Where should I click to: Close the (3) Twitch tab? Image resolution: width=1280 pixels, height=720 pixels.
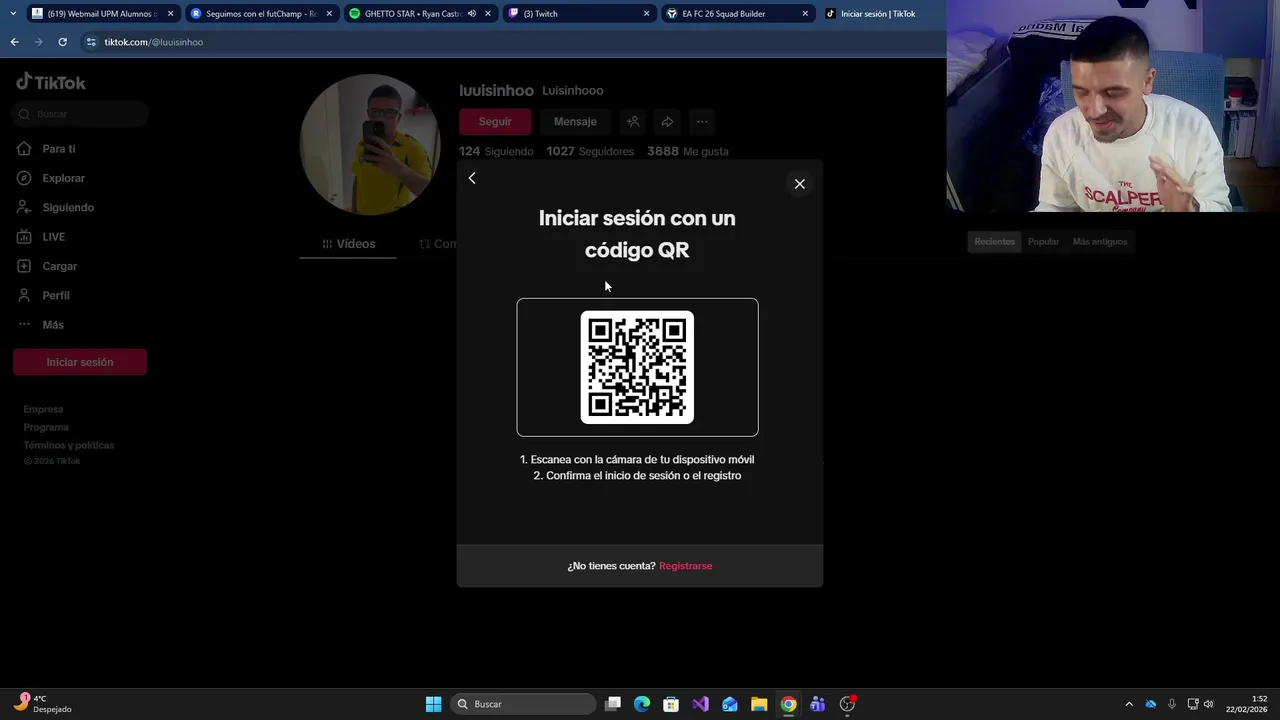coord(646,14)
